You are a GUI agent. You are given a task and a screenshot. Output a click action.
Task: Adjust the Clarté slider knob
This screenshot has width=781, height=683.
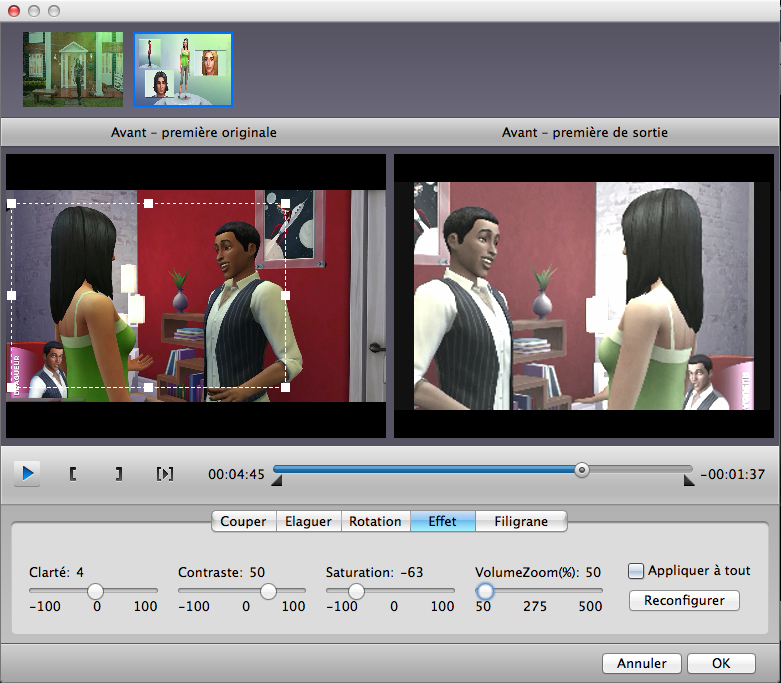pyautogui.click(x=95, y=591)
